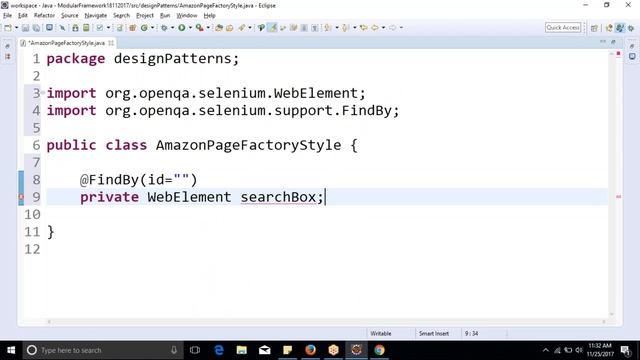Screen dimensions: 640x360
Task: Switch to the Java EE perspective icon
Action: 609,28
